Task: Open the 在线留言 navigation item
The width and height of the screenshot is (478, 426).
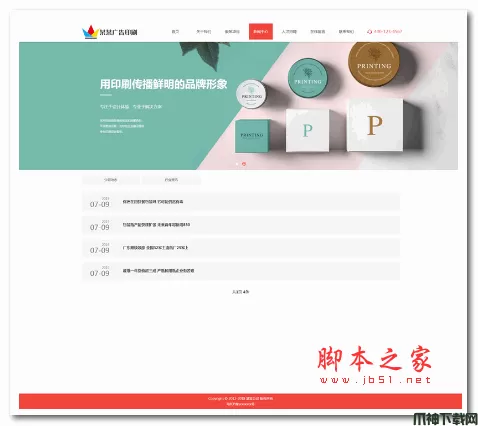Action: [318, 32]
